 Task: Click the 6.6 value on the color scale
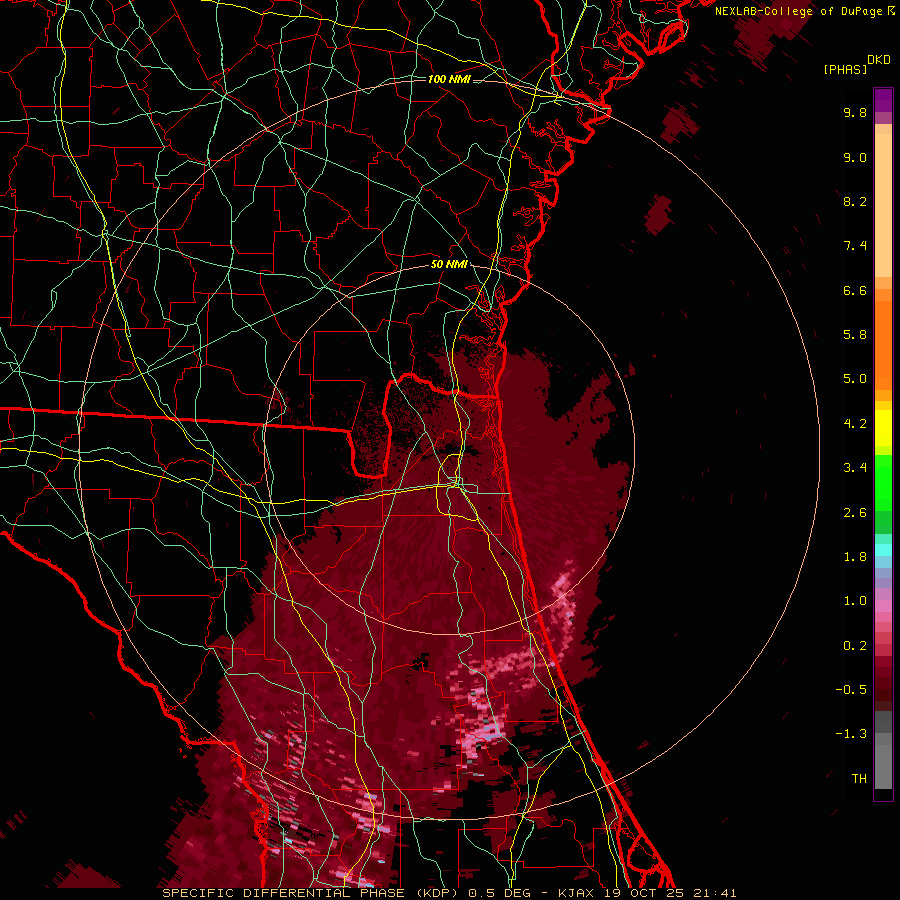tap(855, 290)
